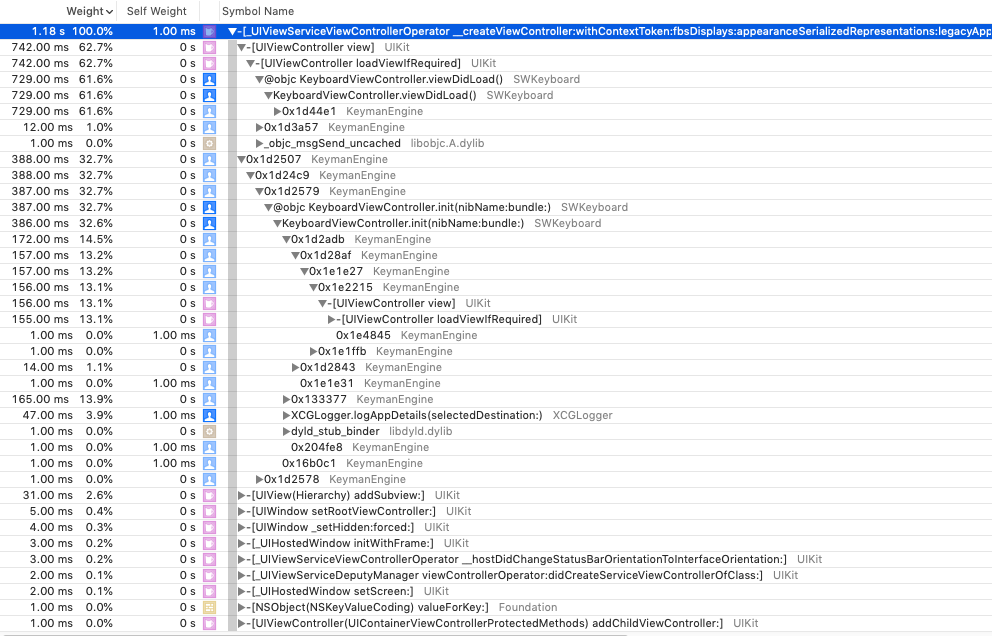The height and width of the screenshot is (636, 992).
Task: Collapse the 0x1d28af KeymanEngine node
Action: [x=295, y=255]
